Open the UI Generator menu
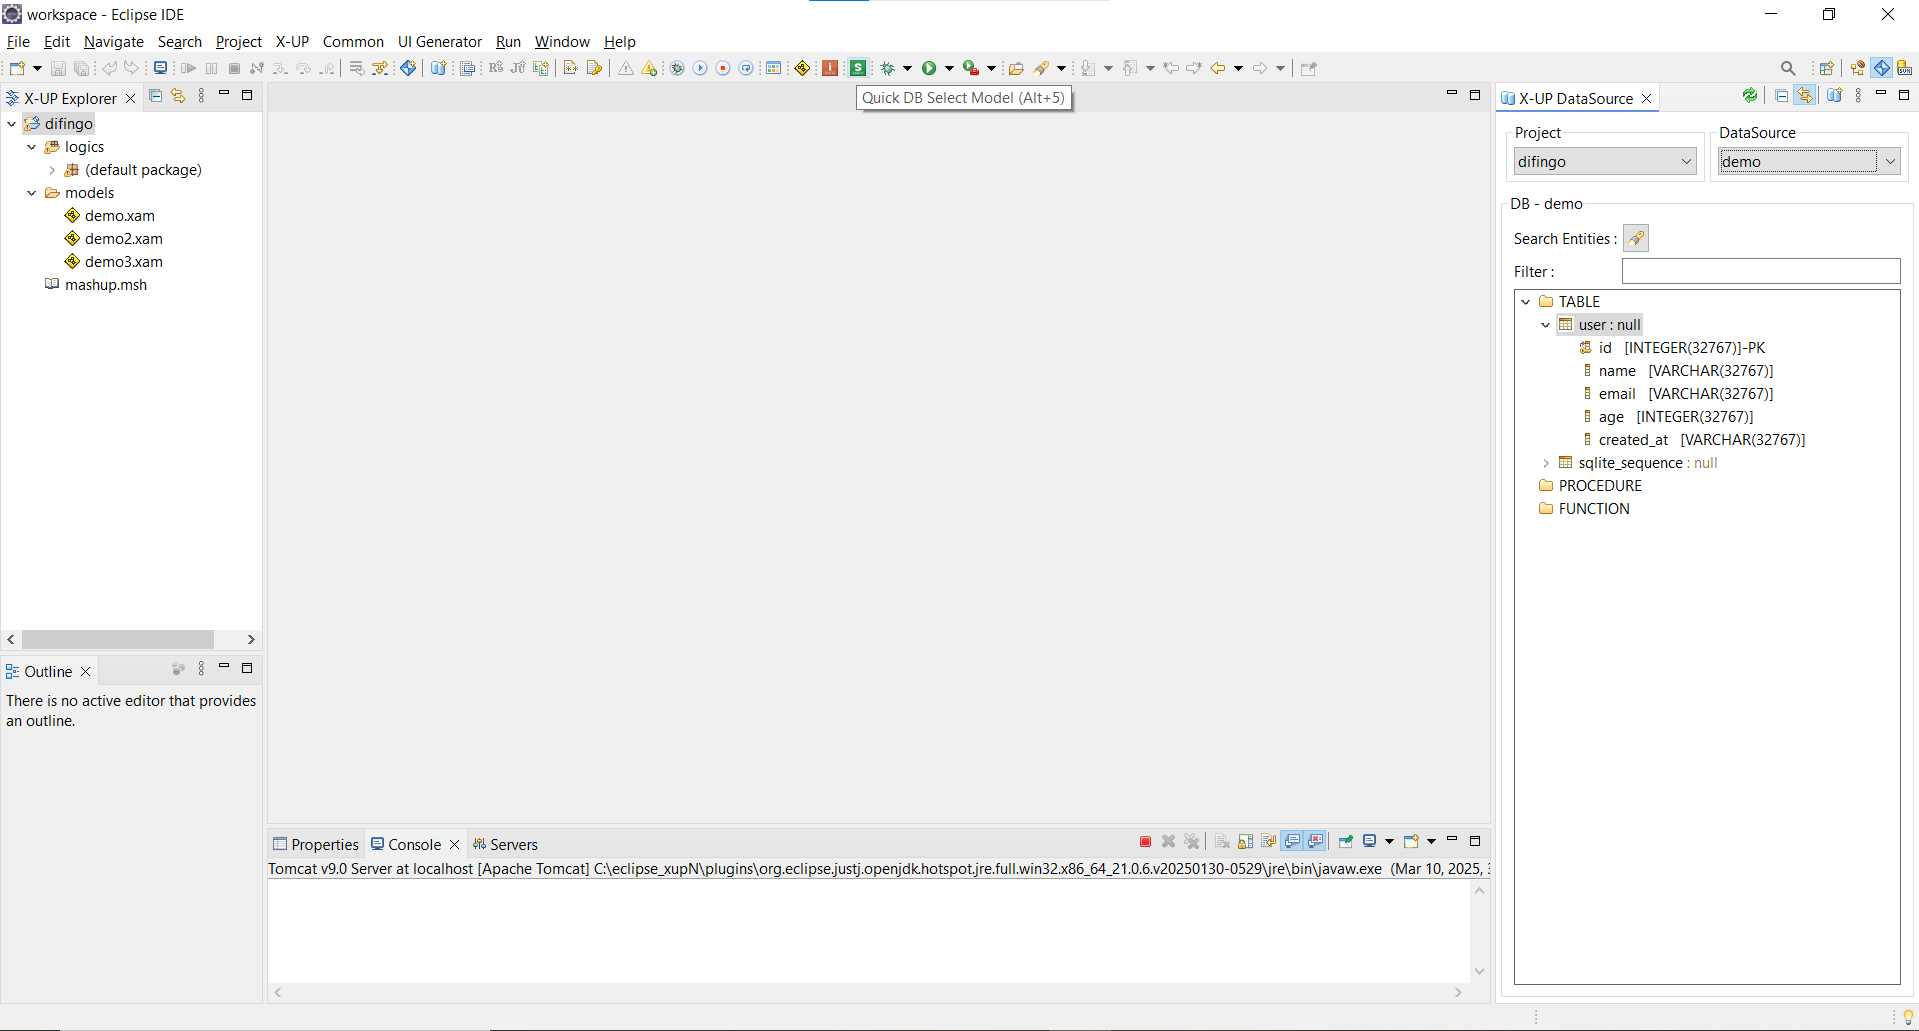This screenshot has height=1031, width=1919. point(439,42)
